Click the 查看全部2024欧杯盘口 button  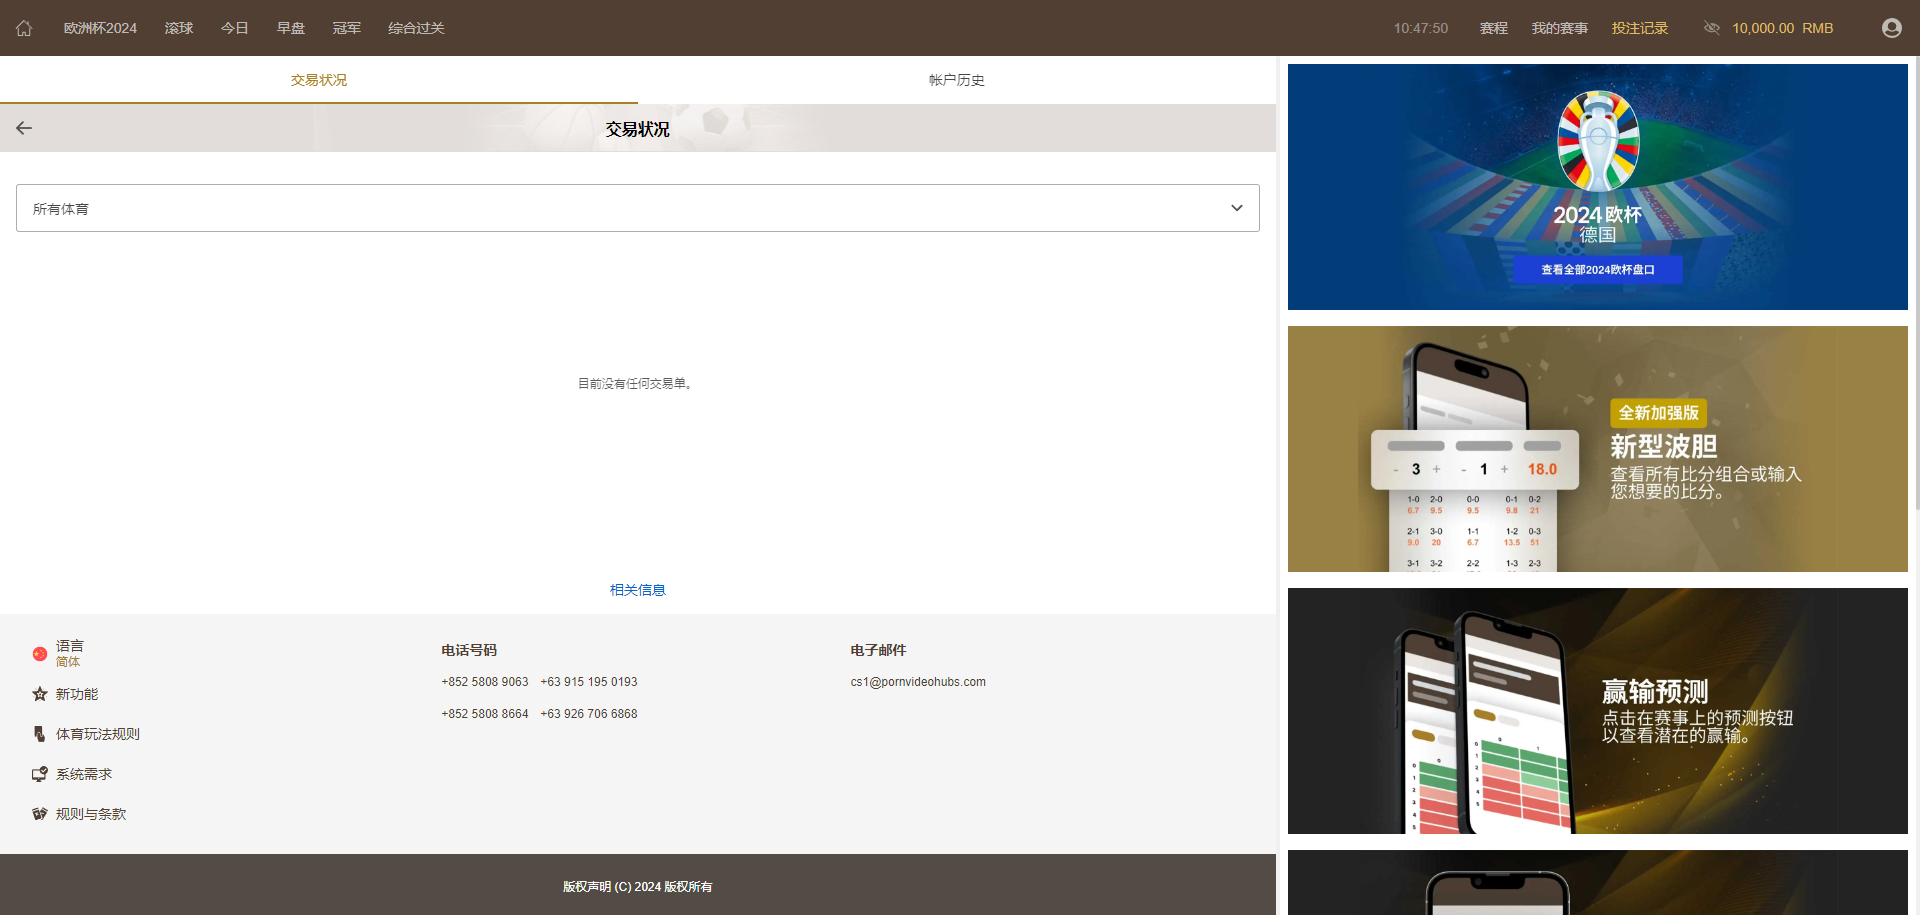tap(1597, 270)
